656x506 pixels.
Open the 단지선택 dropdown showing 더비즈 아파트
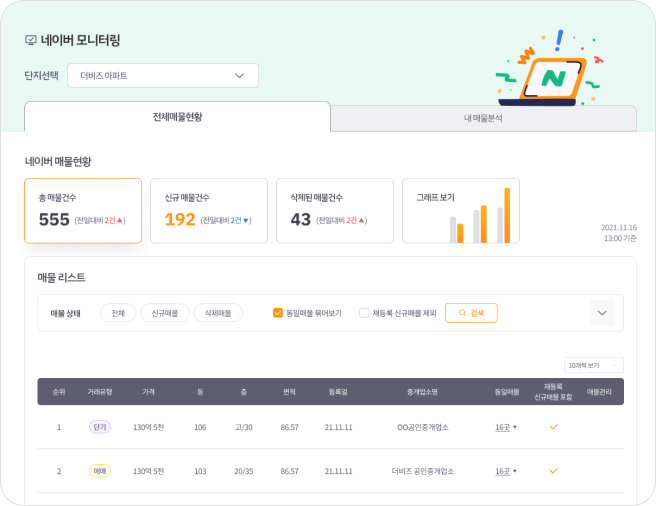(x=163, y=76)
